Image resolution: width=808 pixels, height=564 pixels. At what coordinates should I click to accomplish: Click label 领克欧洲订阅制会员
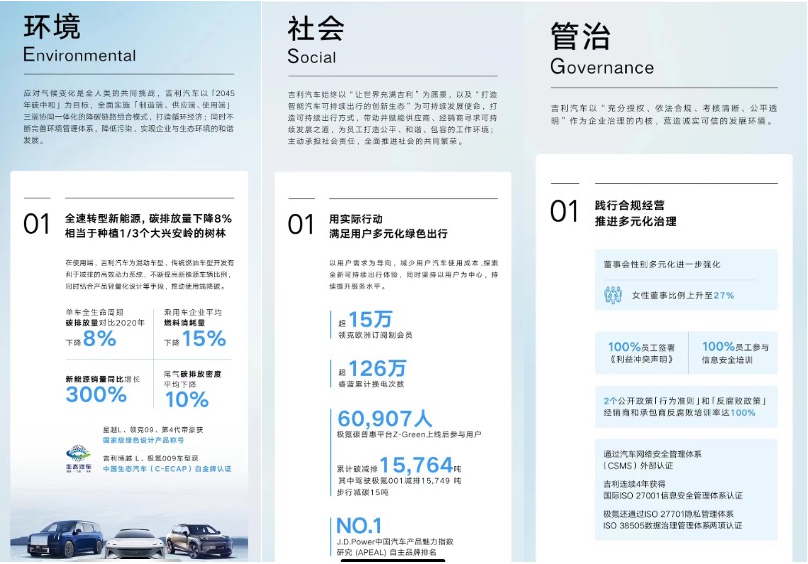(375, 335)
